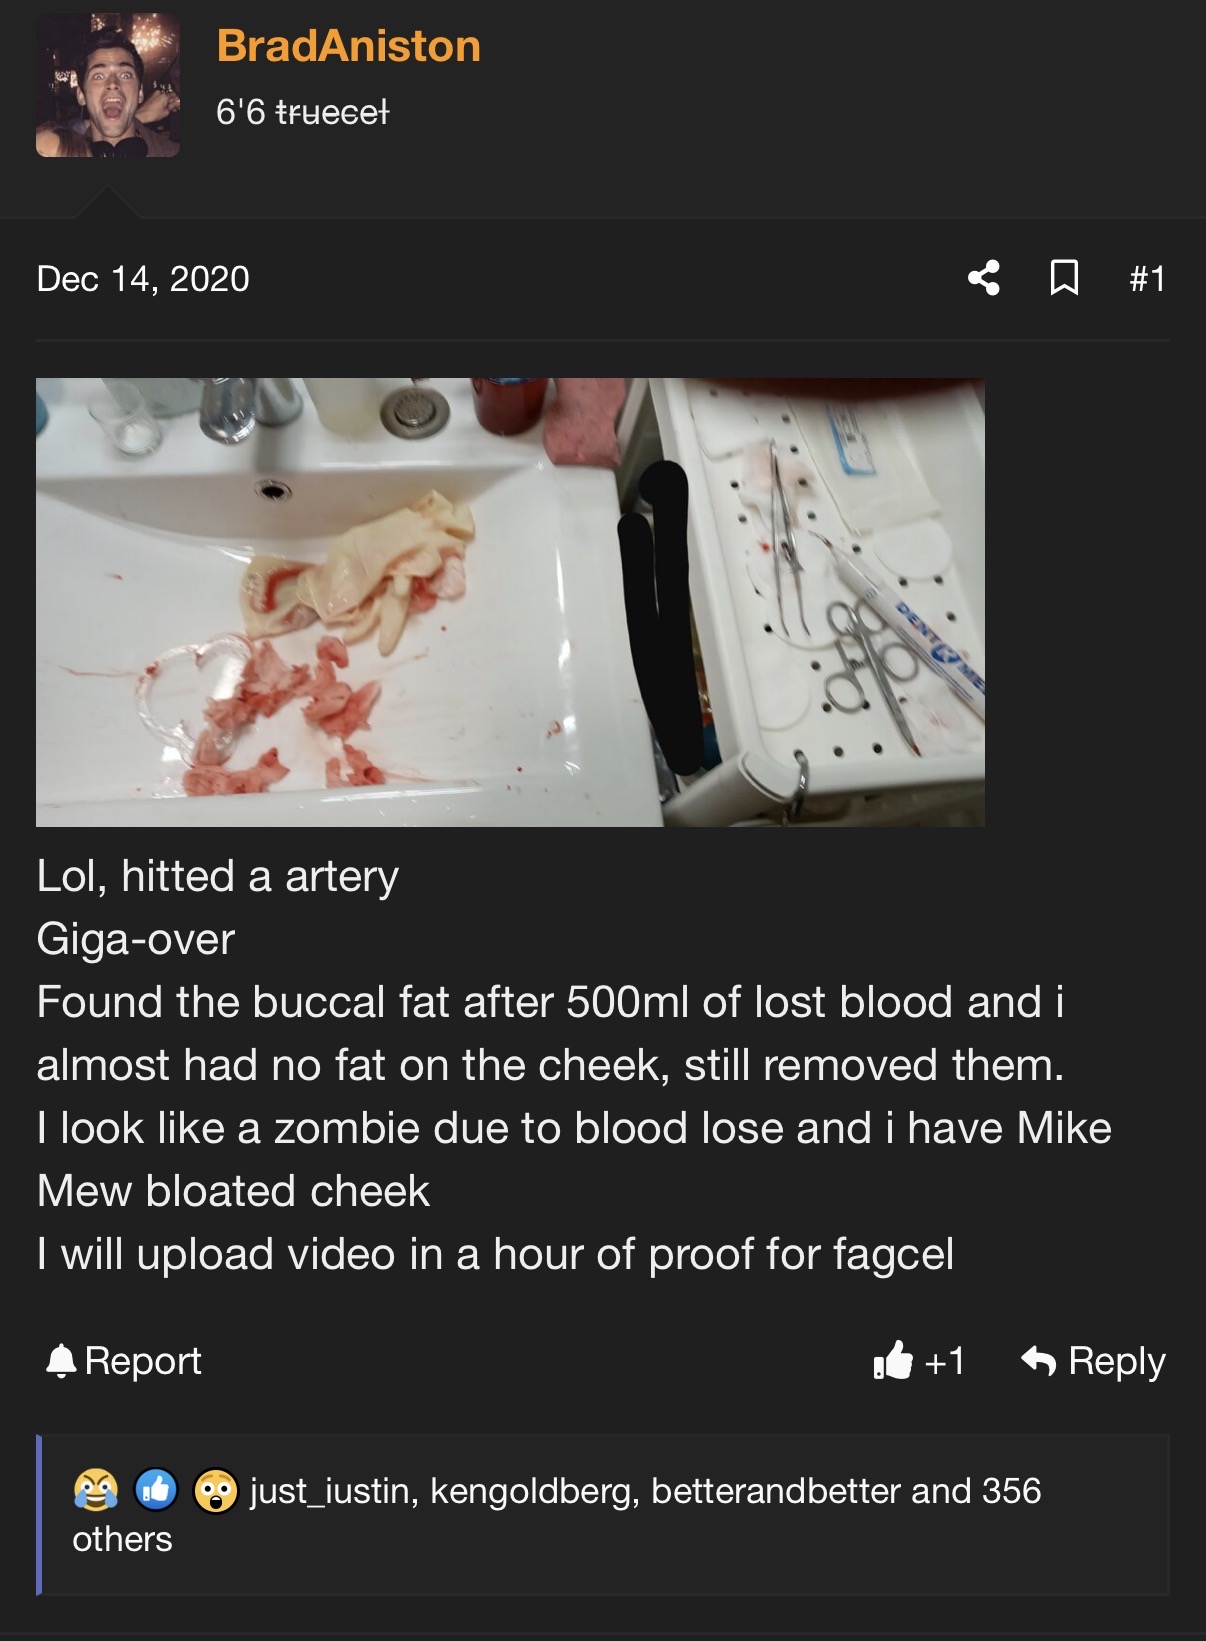Image resolution: width=1206 pixels, height=1641 pixels.
Task: Click the blue thumbs-up reaction emoji
Action: pos(156,1490)
